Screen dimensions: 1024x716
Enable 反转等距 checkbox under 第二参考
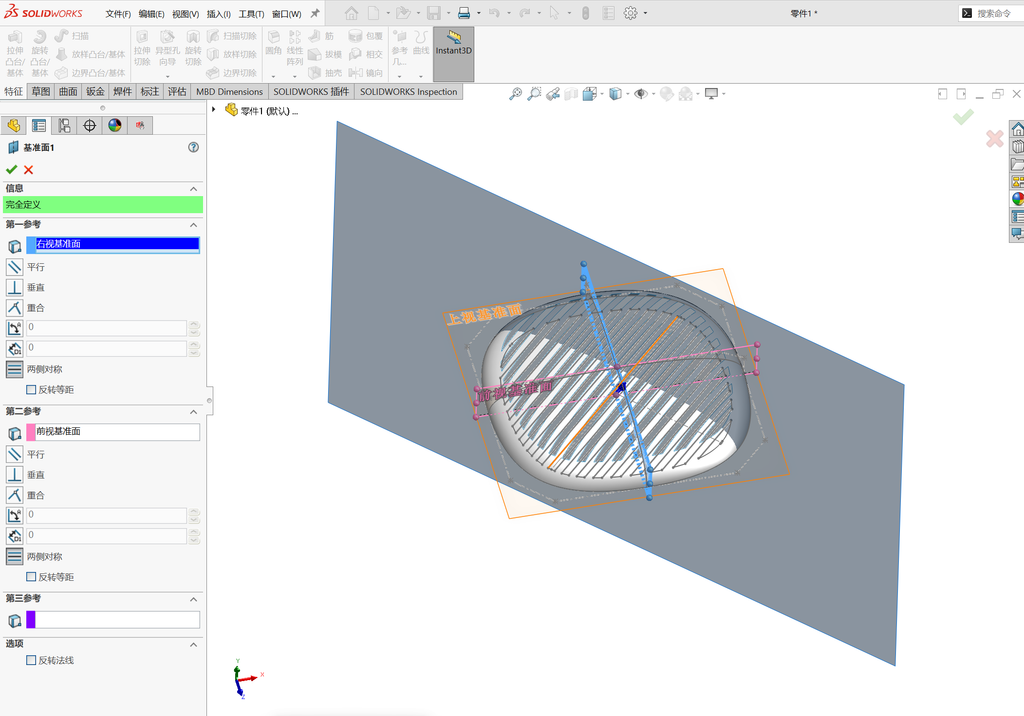coord(31,577)
